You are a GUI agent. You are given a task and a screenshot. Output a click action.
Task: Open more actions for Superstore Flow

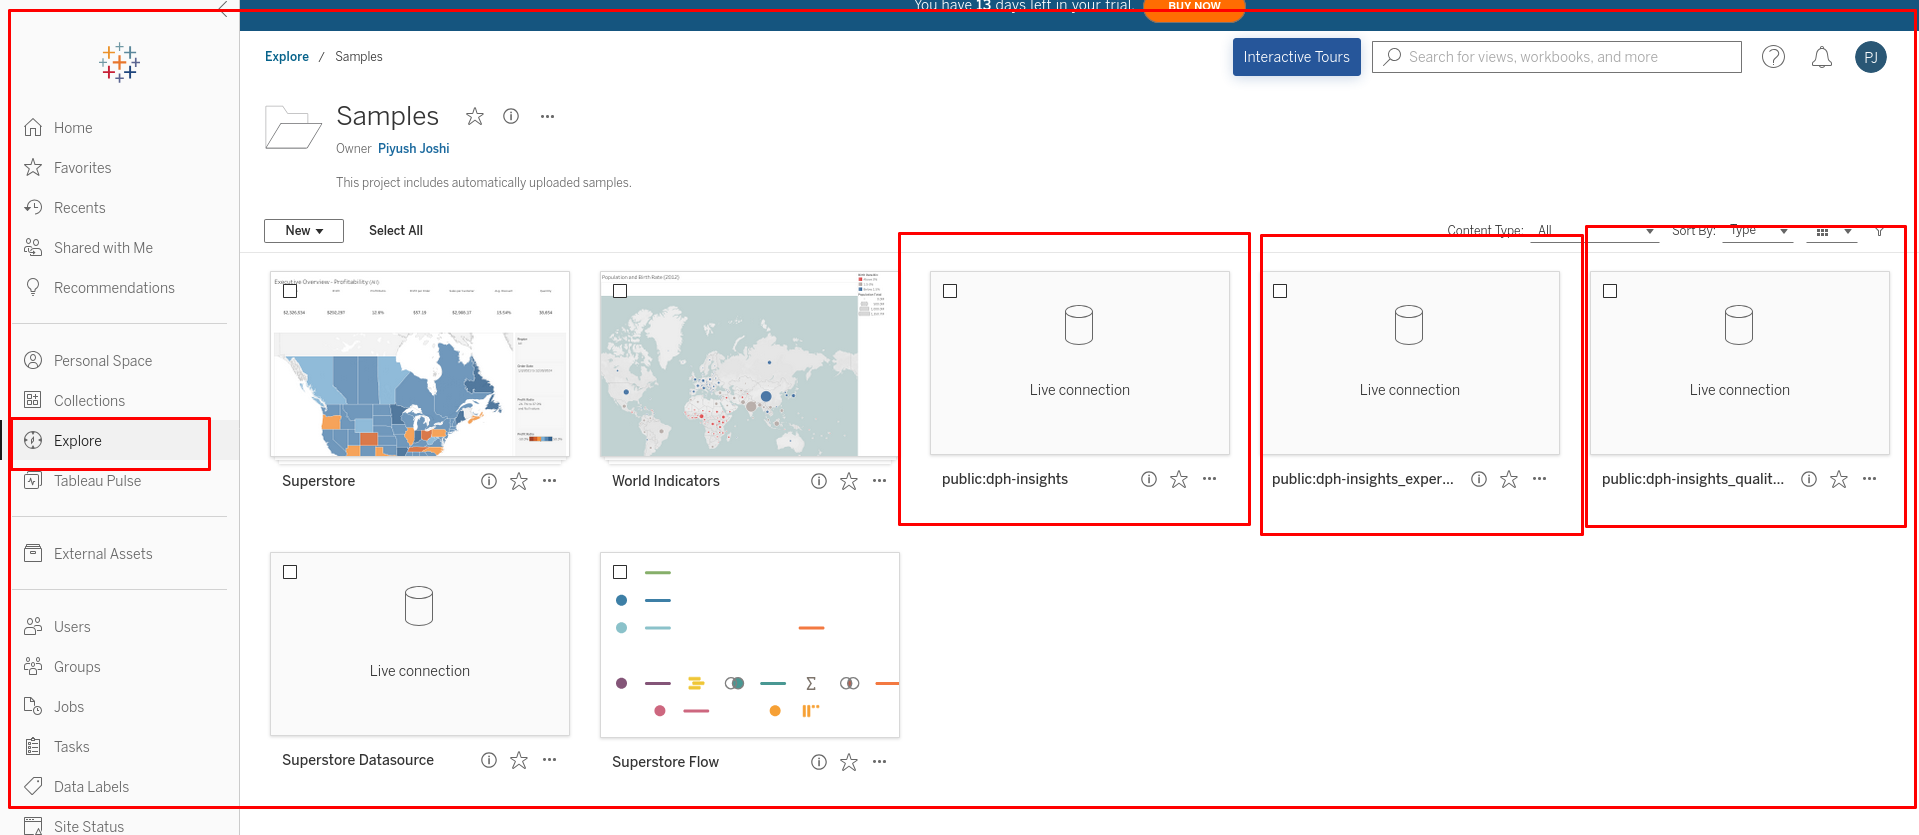[879, 762]
